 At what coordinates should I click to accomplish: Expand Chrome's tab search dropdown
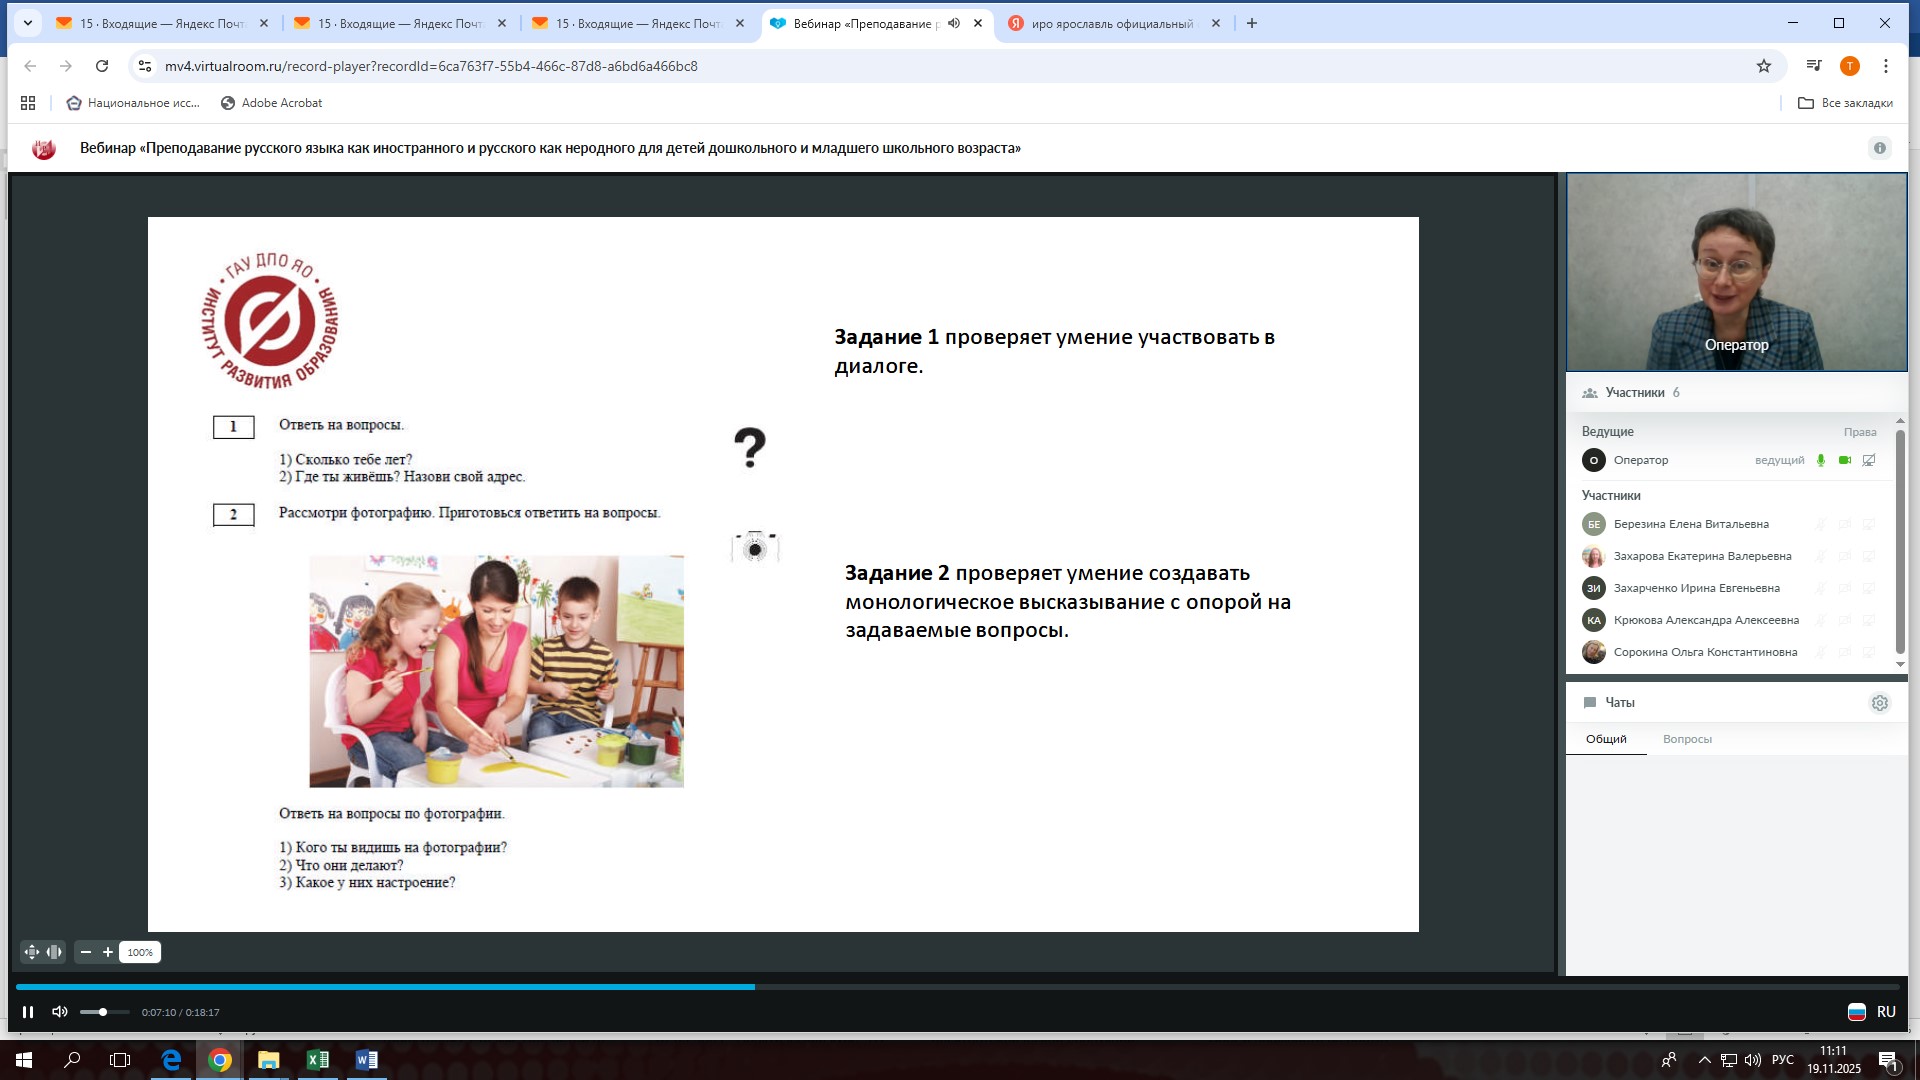coord(28,23)
